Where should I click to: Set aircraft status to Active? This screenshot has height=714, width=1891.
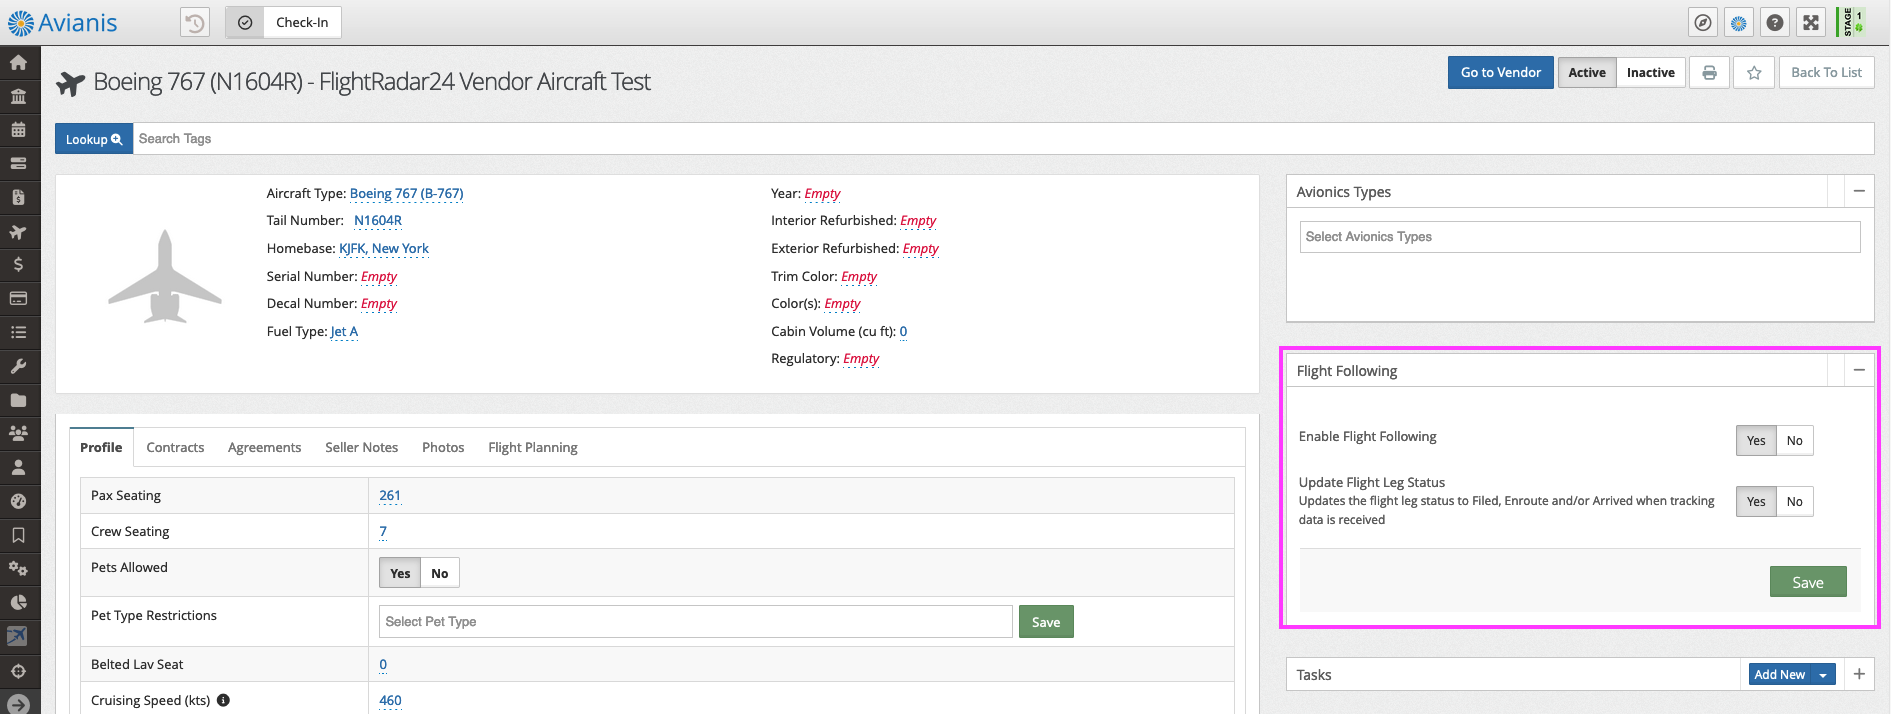pyautogui.click(x=1587, y=72)
